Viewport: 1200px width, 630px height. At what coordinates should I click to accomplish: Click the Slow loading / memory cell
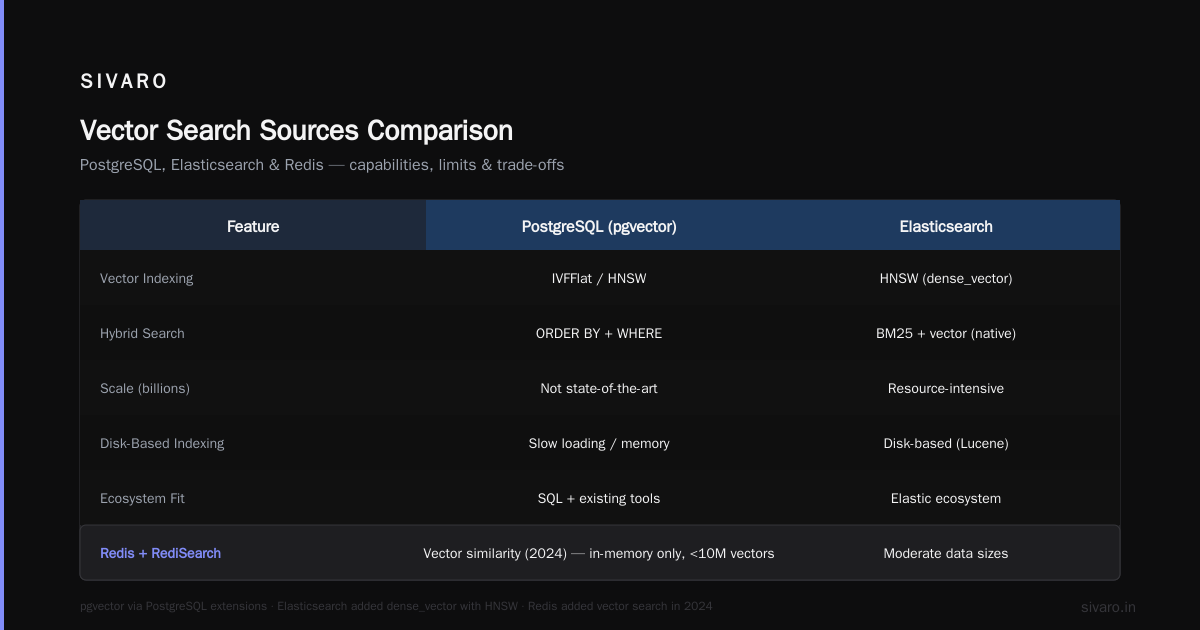599,443
